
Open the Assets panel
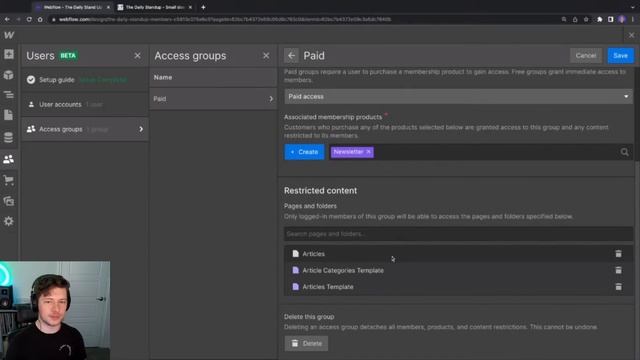click(x=9, y=201)
